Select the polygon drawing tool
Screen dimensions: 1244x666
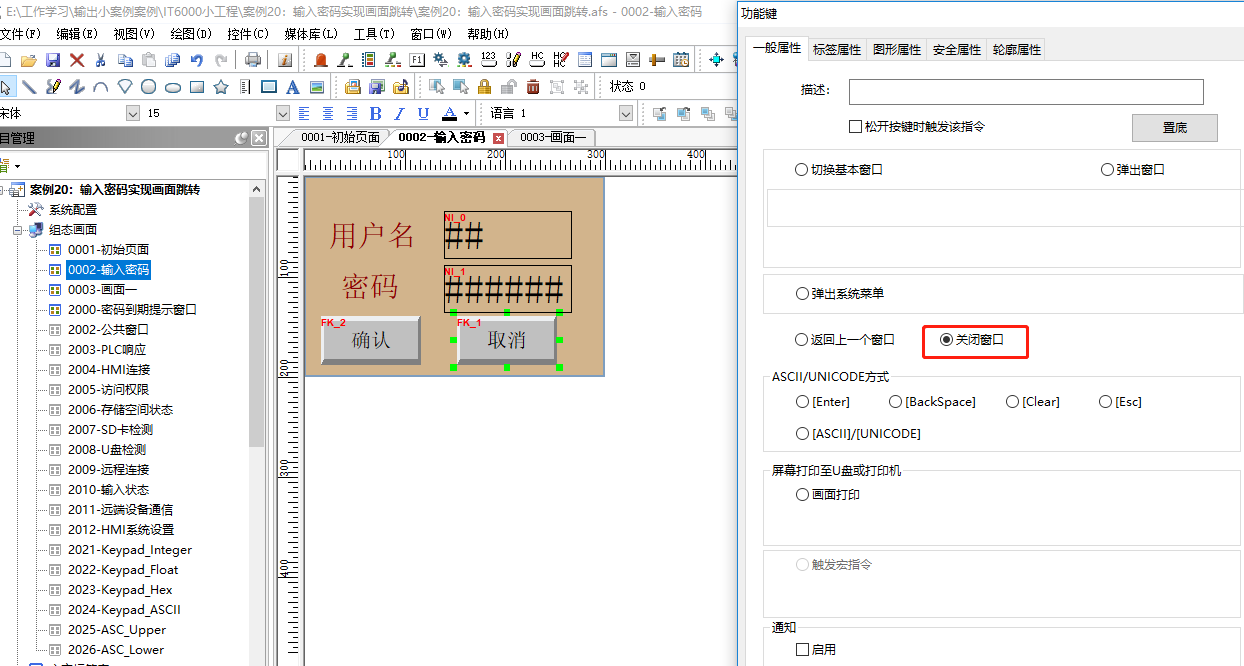point(125,86)
